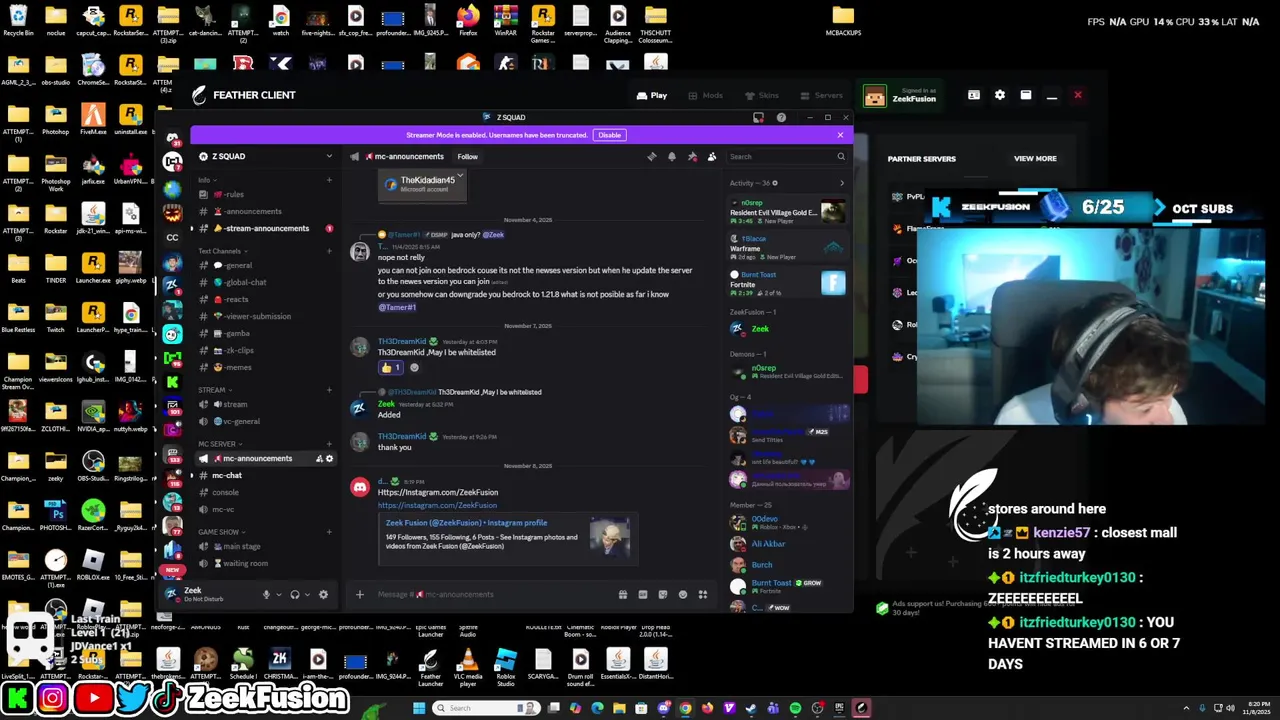Image resolution: width=1280 pixels, height=720 pixels.
Task: Open user settings gear next to Zeek
Action: (323, 594)
